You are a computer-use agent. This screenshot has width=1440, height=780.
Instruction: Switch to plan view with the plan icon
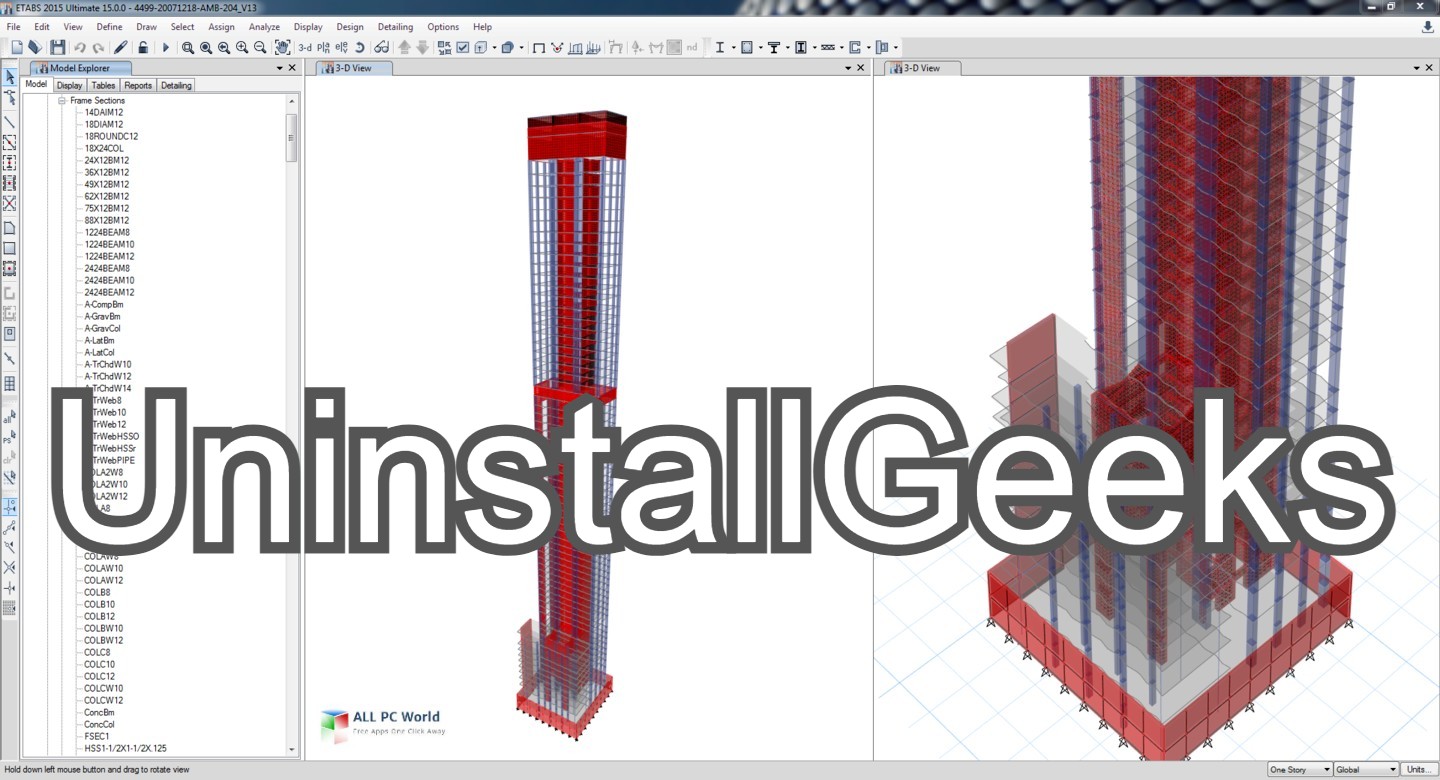tap(324, 47)
